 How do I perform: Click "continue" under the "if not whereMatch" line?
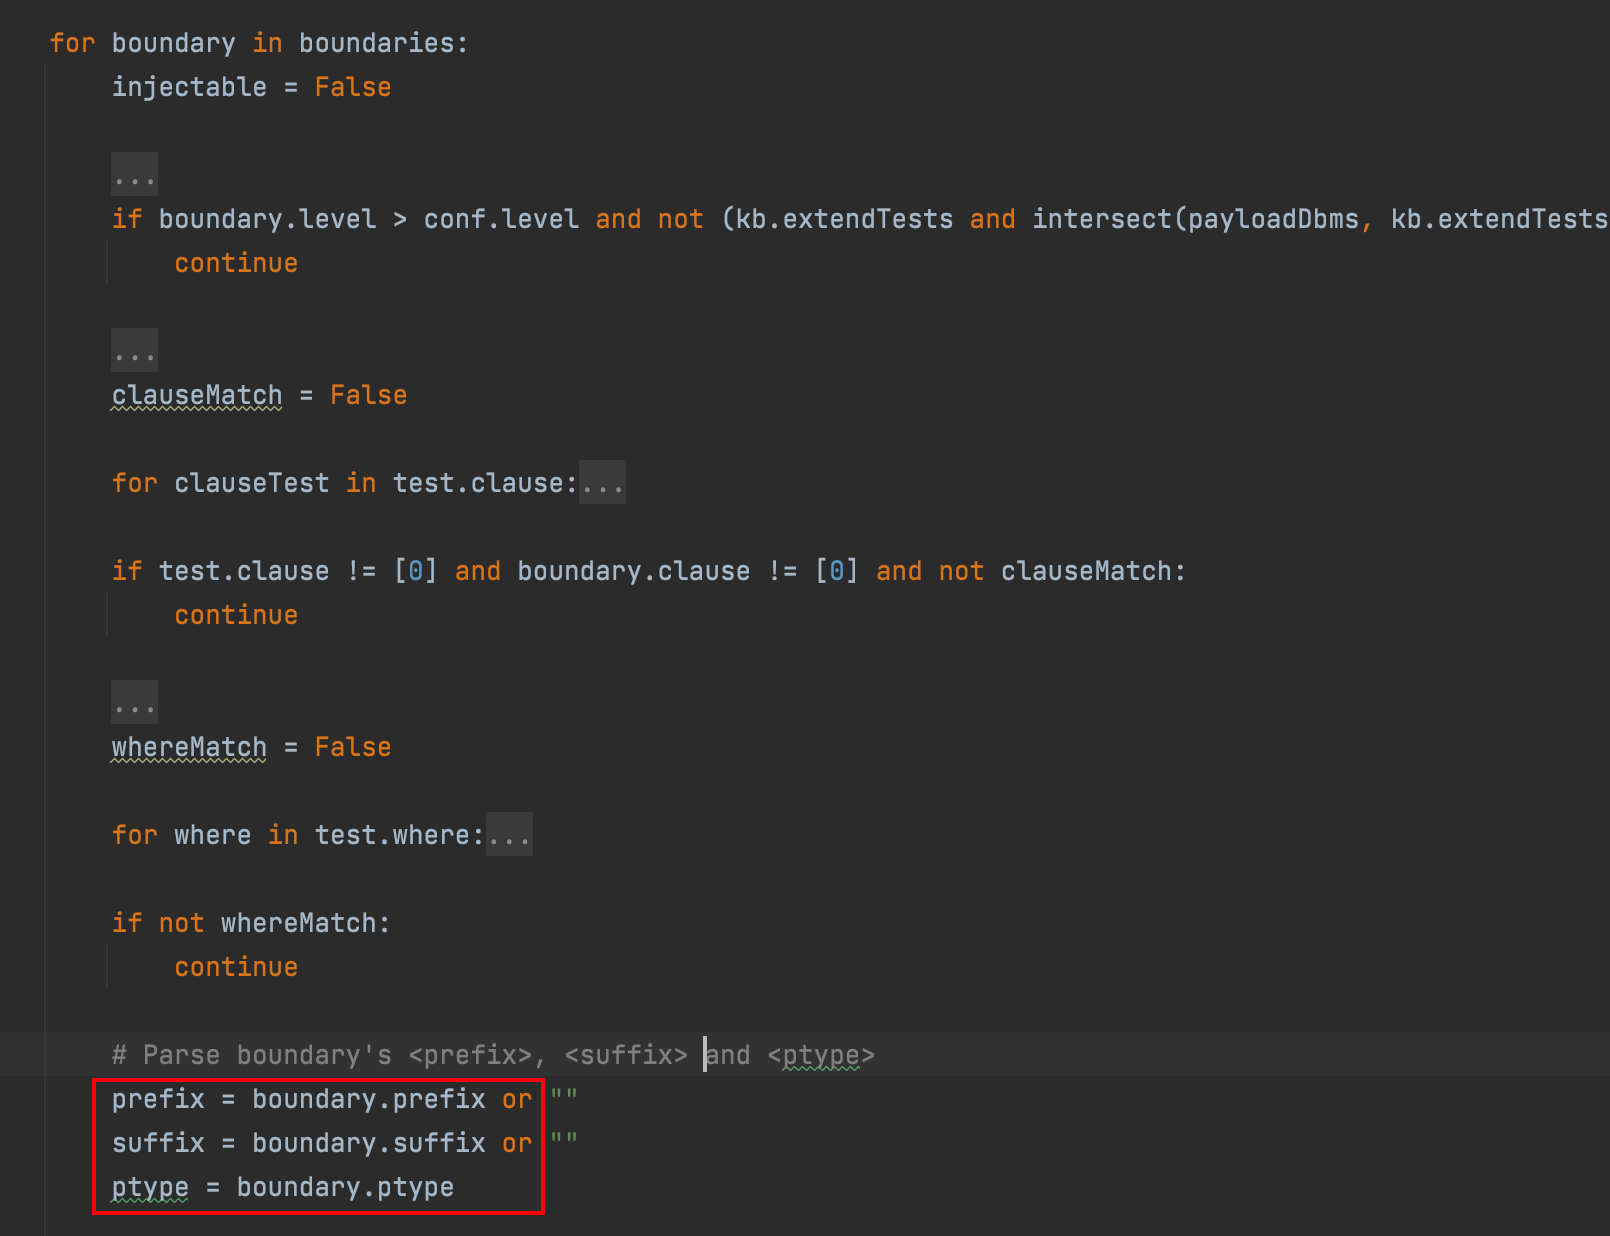click(x=236, y=967)
